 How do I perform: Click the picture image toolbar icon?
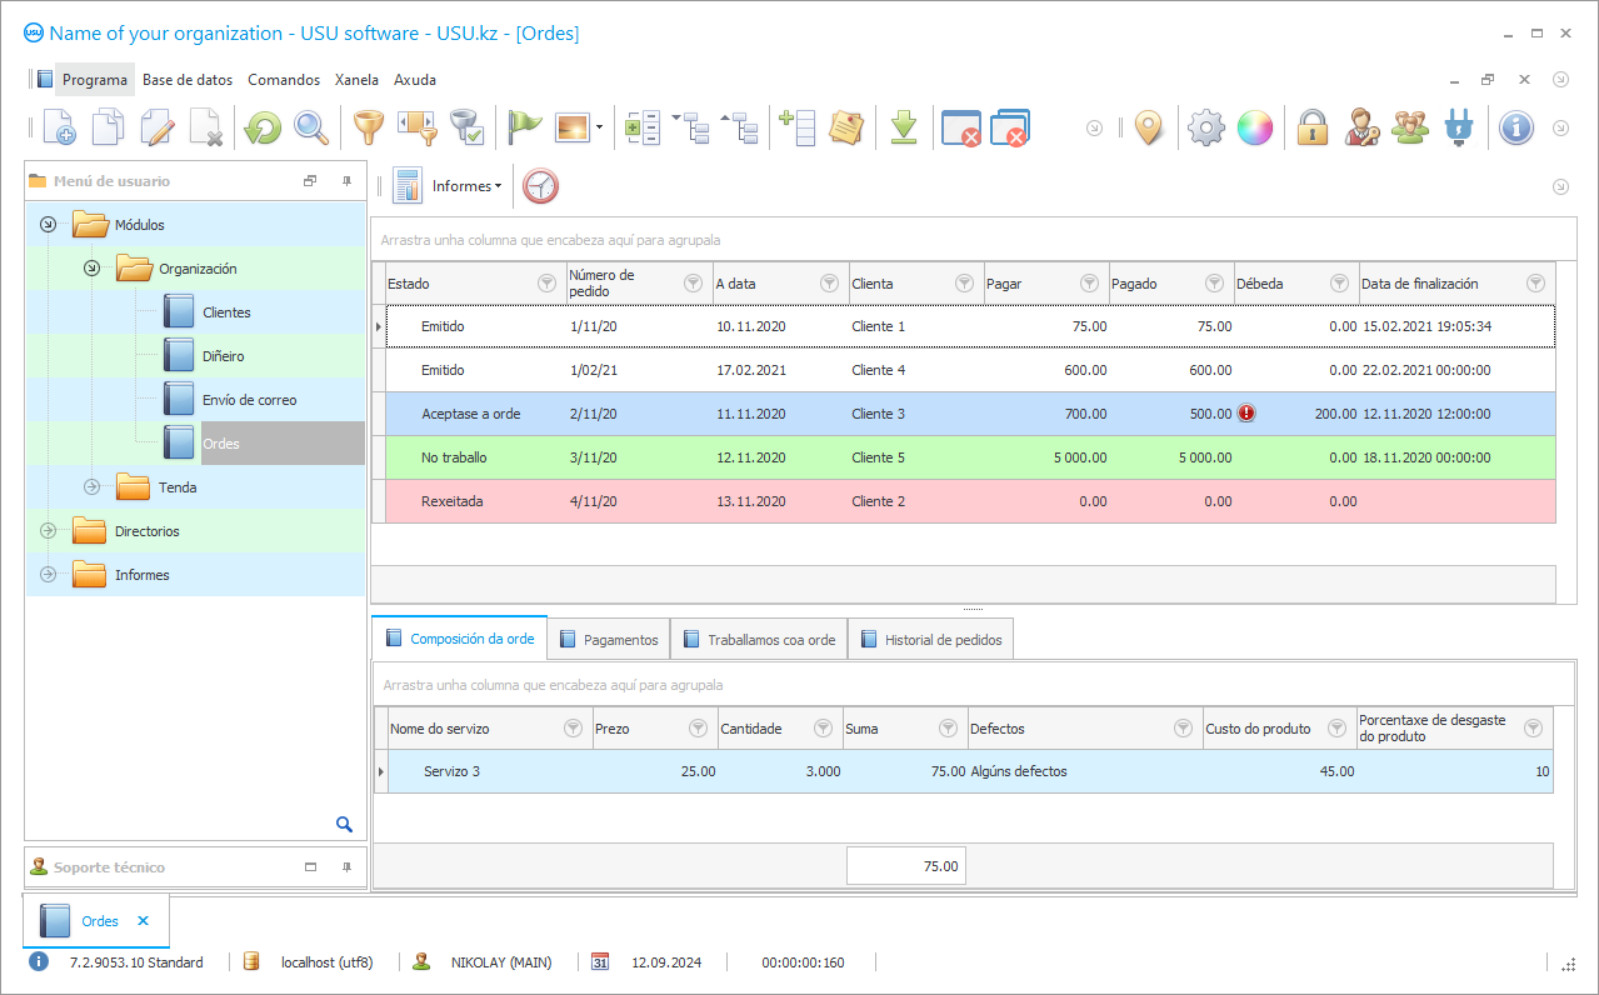tap(572, 128)
